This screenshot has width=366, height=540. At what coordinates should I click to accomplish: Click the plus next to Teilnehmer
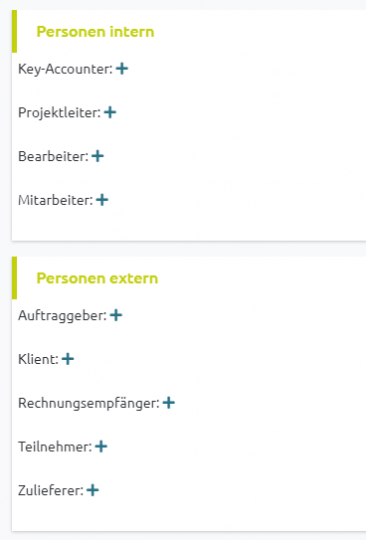(x=101, y=446)
